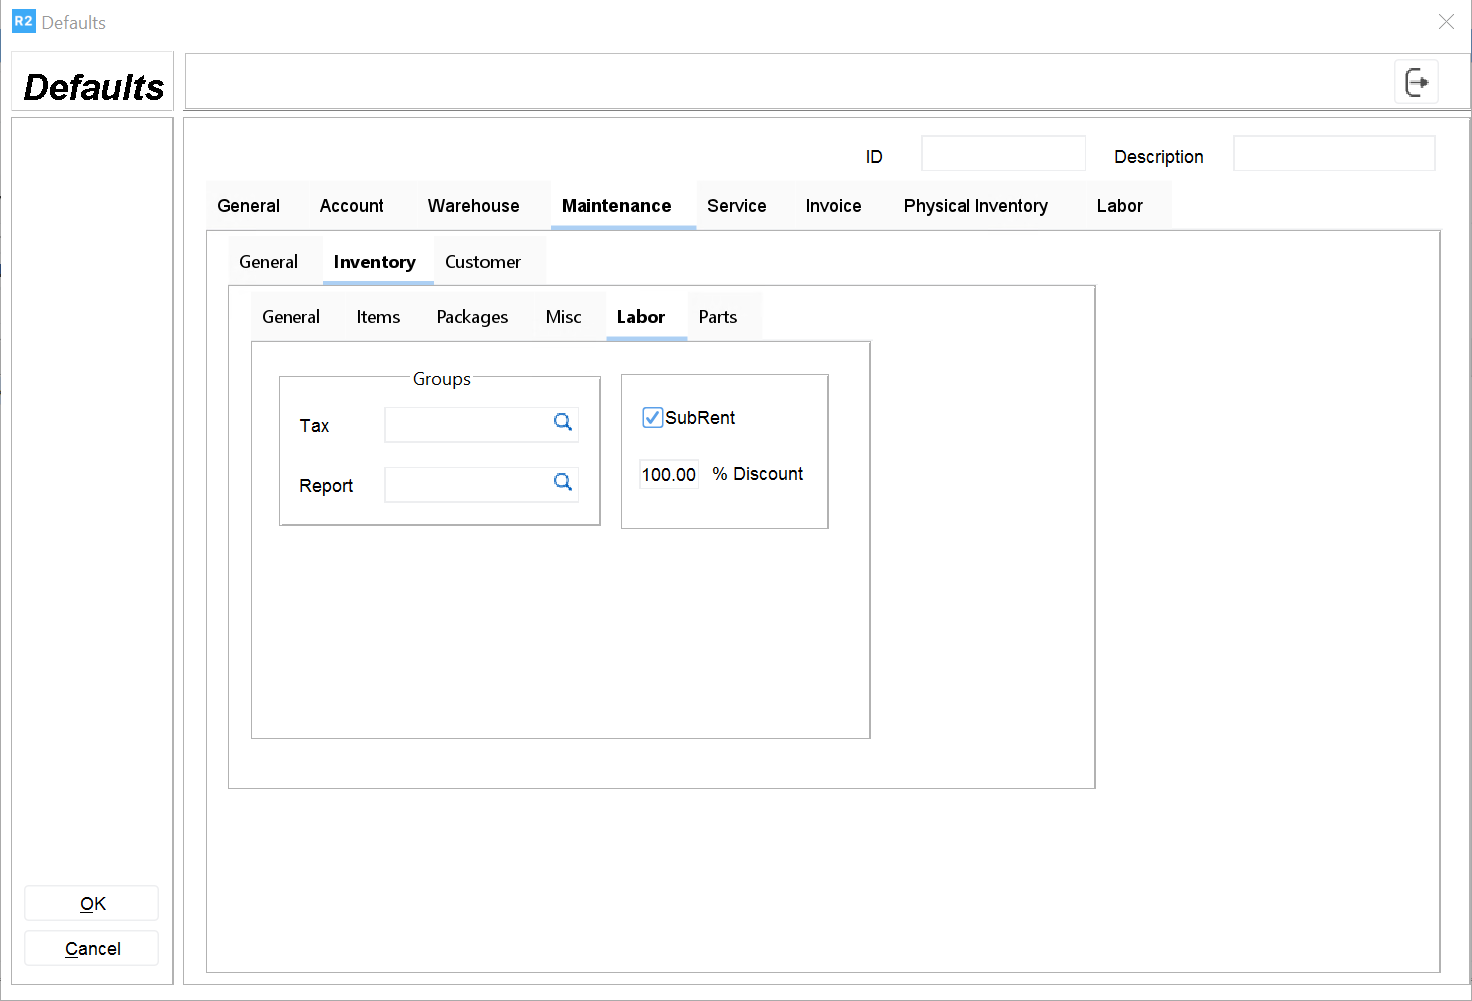Viewport: 1472px width, 1001px height.
Task: Click the % Discount value field
Action: pos(668,475)
